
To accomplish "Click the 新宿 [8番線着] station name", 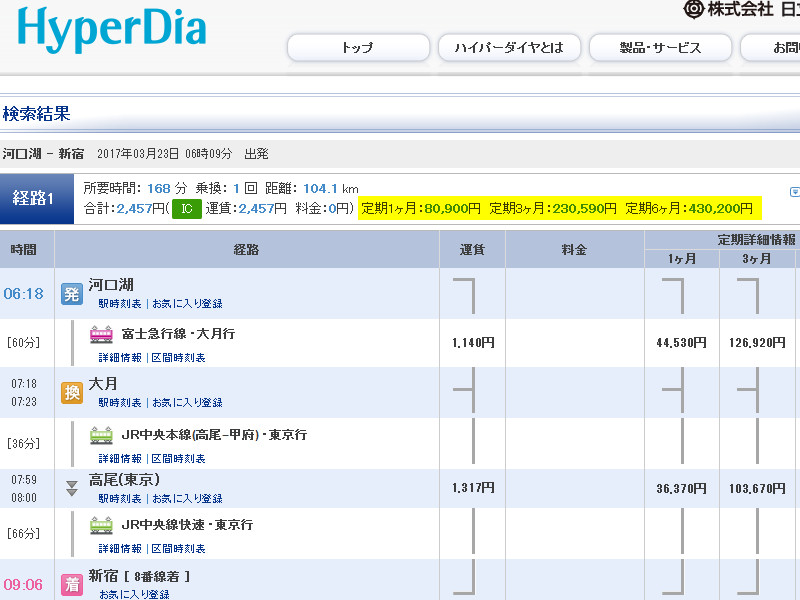I will click(x=139, y=576).
